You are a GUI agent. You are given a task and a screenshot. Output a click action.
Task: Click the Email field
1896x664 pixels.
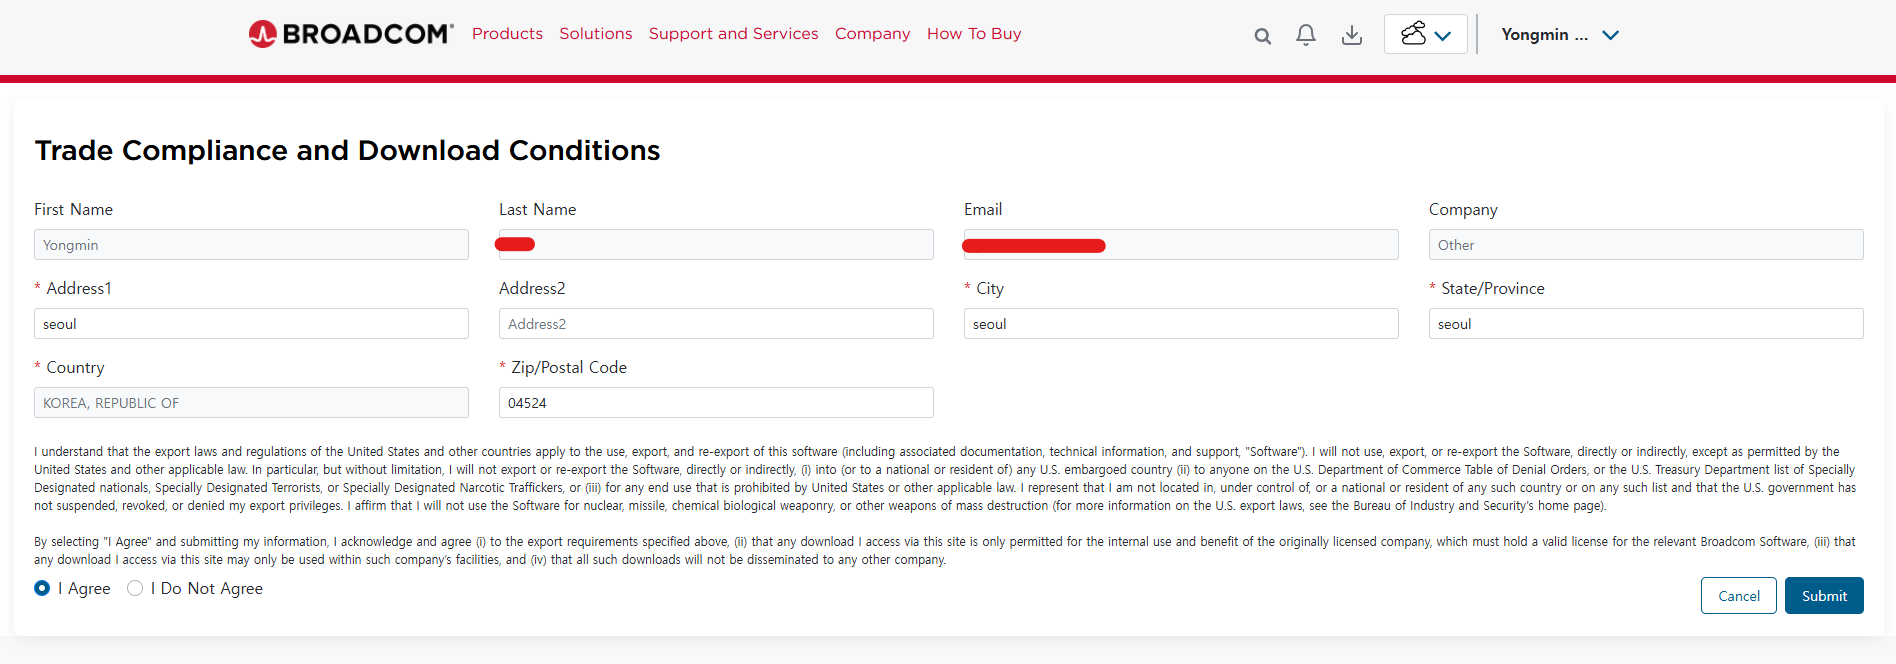click(x=1181, y=245)
